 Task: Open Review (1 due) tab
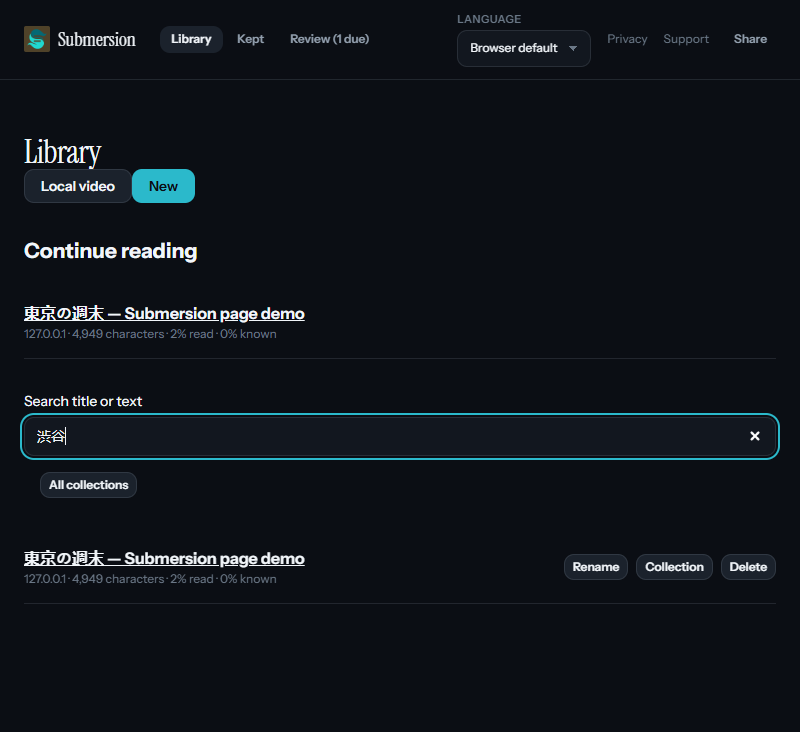(330, 39)
